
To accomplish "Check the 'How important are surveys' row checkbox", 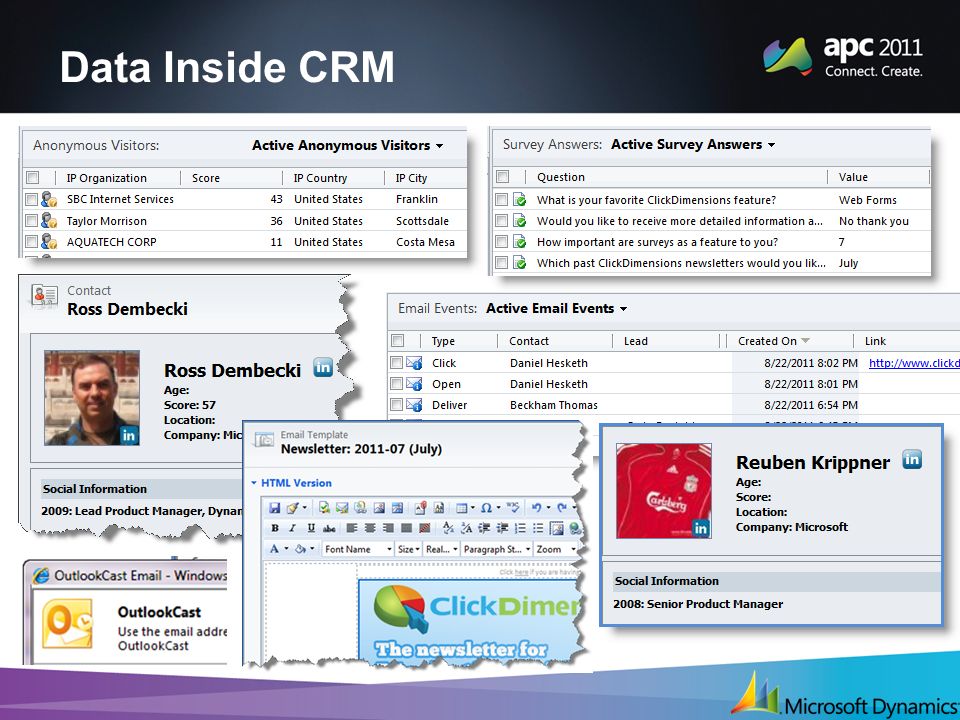I will coord(501,242).
